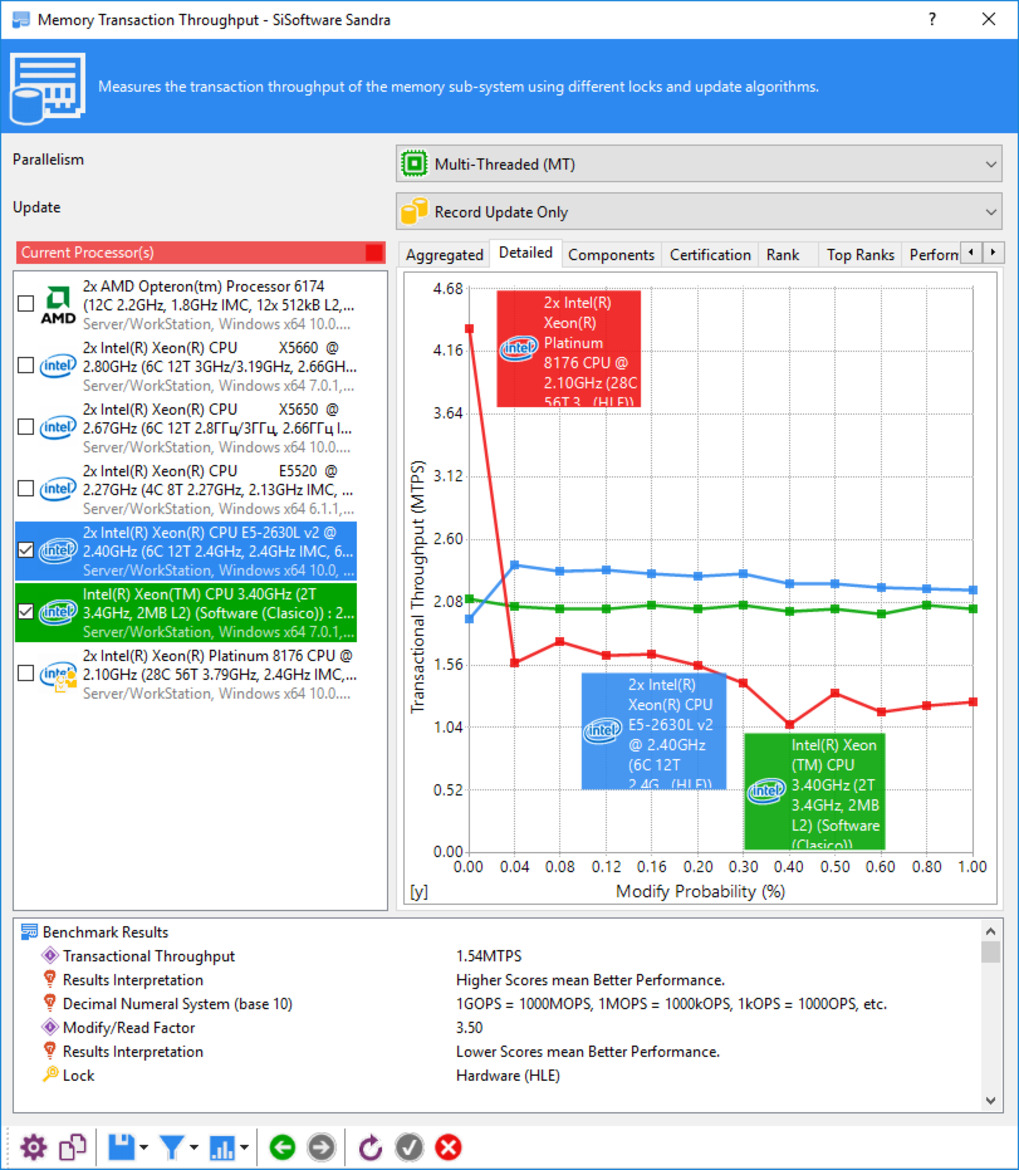This screenshot has width=1019, height=1170.
Task: Click the AMD logo of Opteron 6174
Action: coord(58,305)
